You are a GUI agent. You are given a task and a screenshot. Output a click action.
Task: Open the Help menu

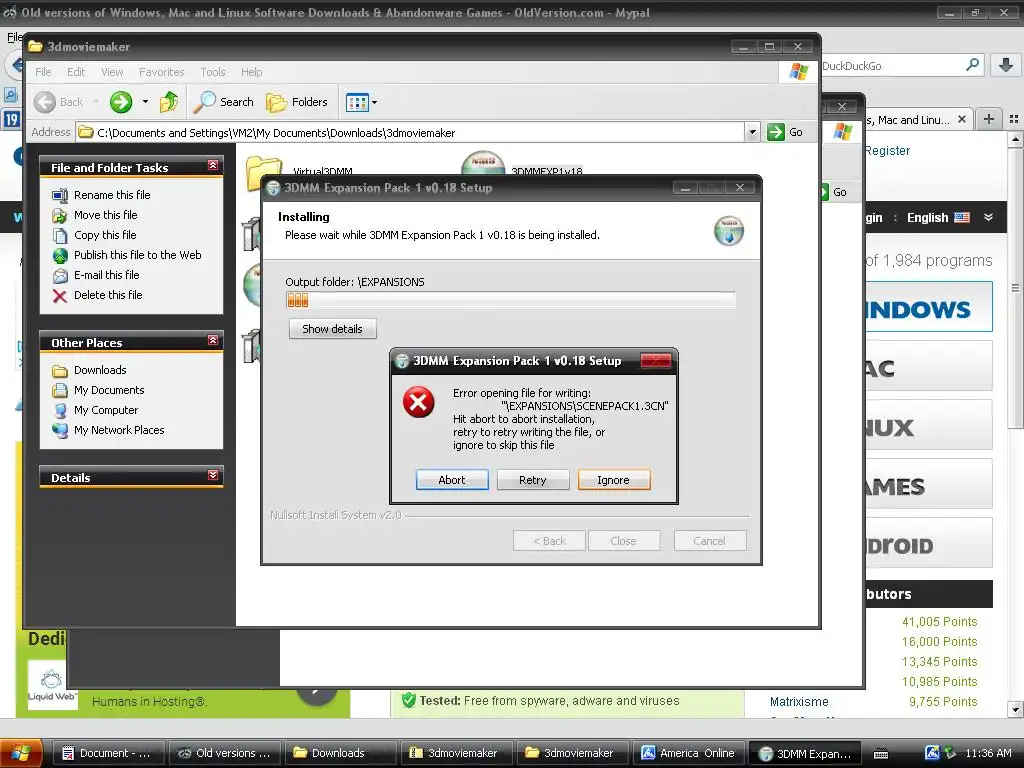[251, 72]
